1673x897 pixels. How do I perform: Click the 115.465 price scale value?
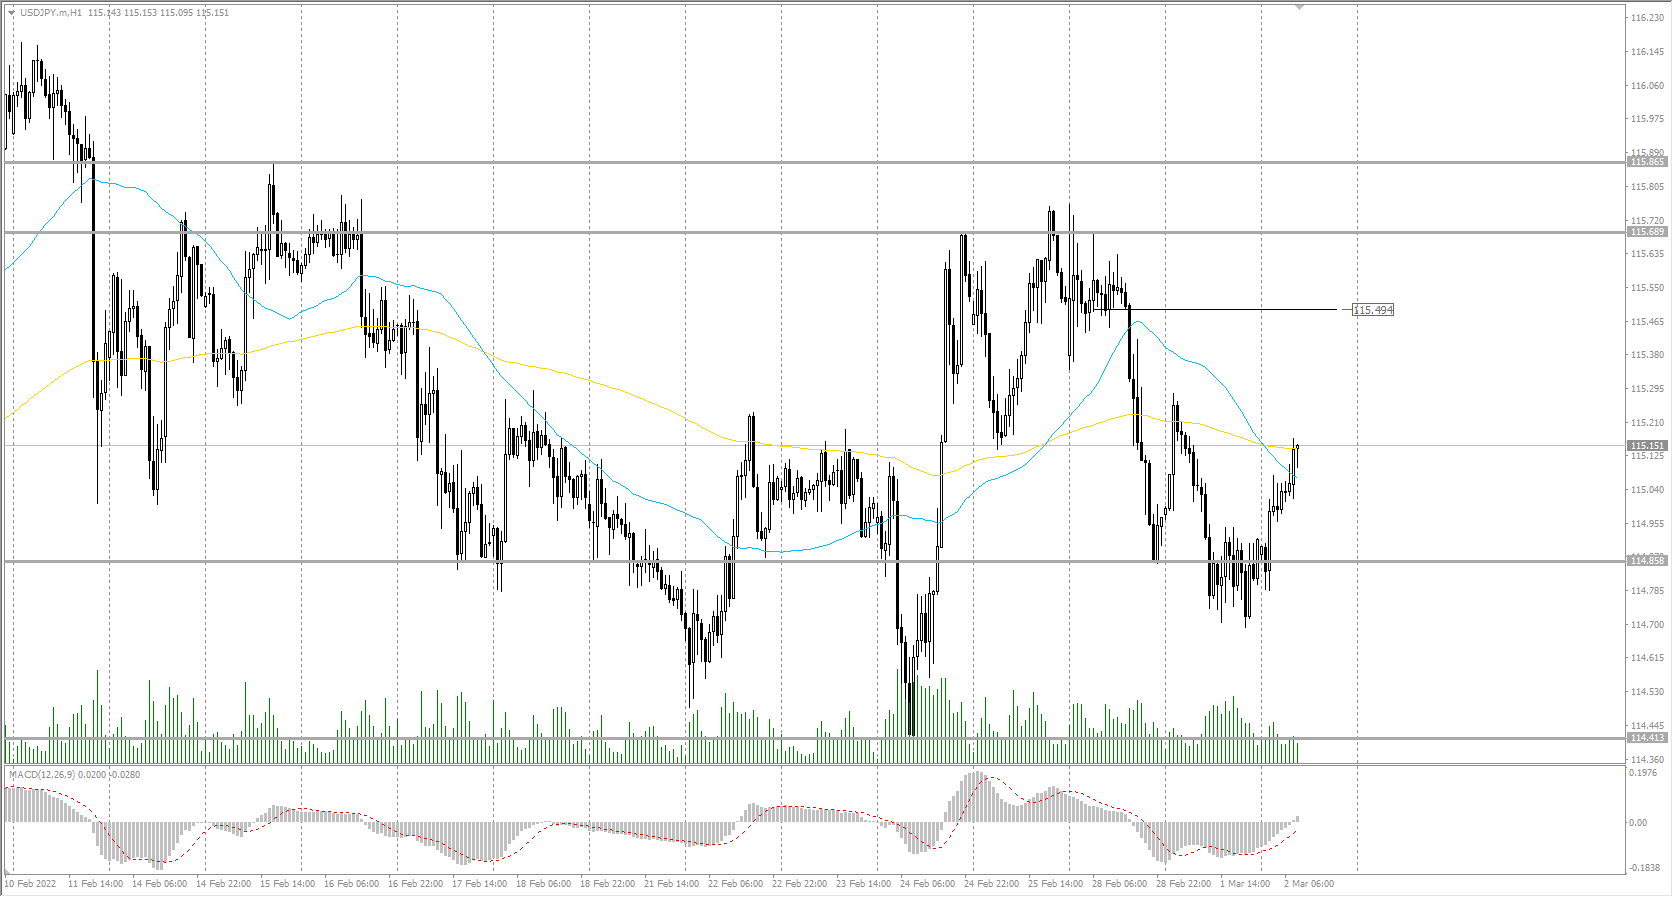click(x=1648, y=322)
